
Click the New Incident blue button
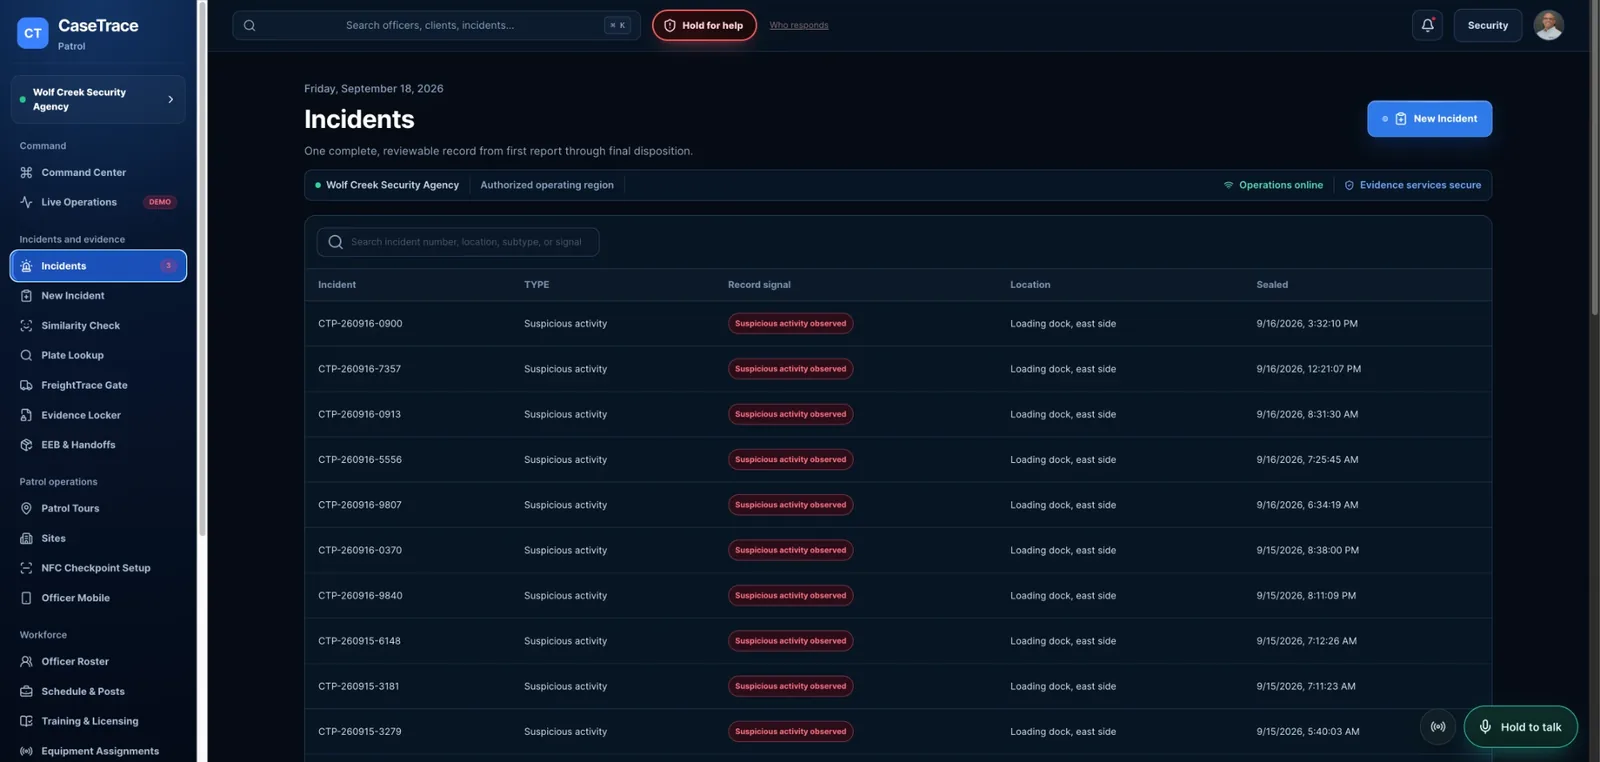1429,119
